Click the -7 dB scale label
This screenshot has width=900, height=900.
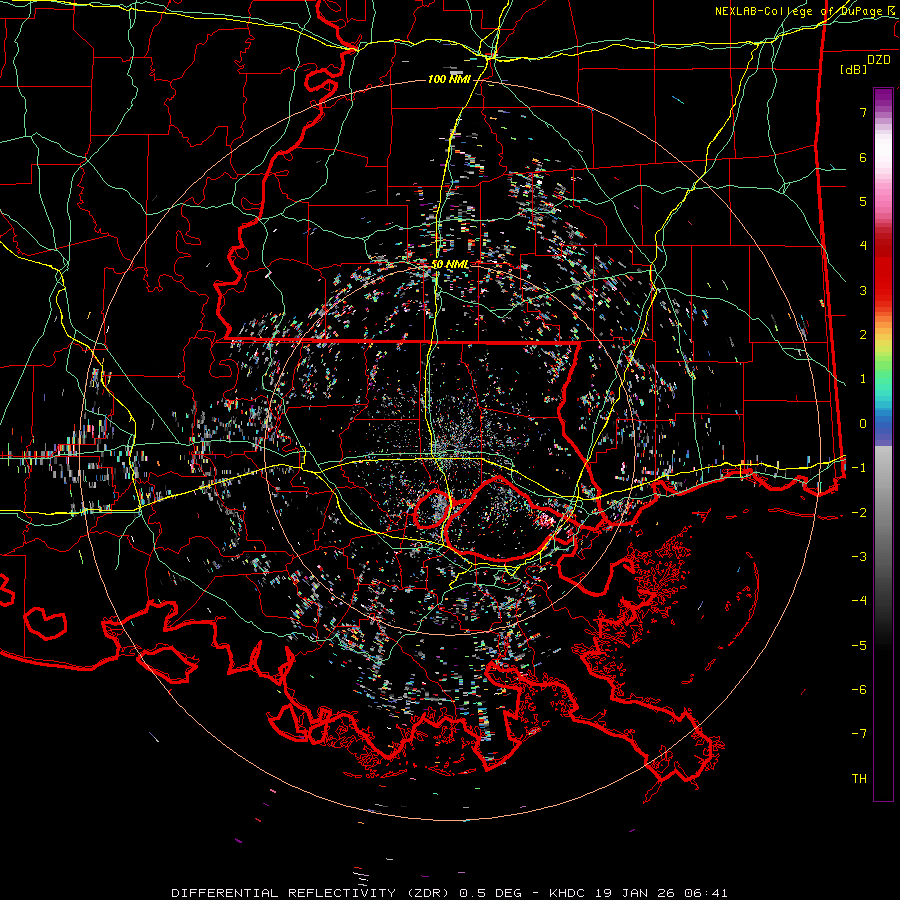click(x=859, y=734)
